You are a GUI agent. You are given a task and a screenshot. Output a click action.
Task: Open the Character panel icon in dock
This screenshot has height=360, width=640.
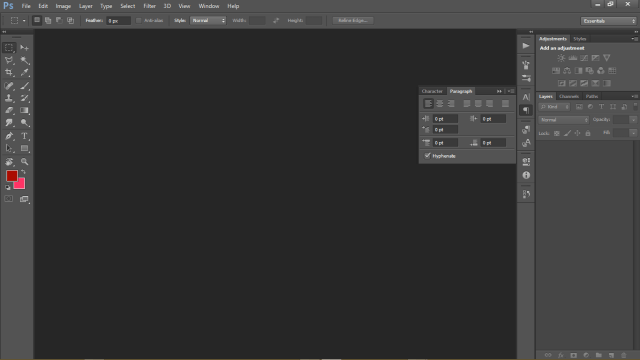[526, 97]
